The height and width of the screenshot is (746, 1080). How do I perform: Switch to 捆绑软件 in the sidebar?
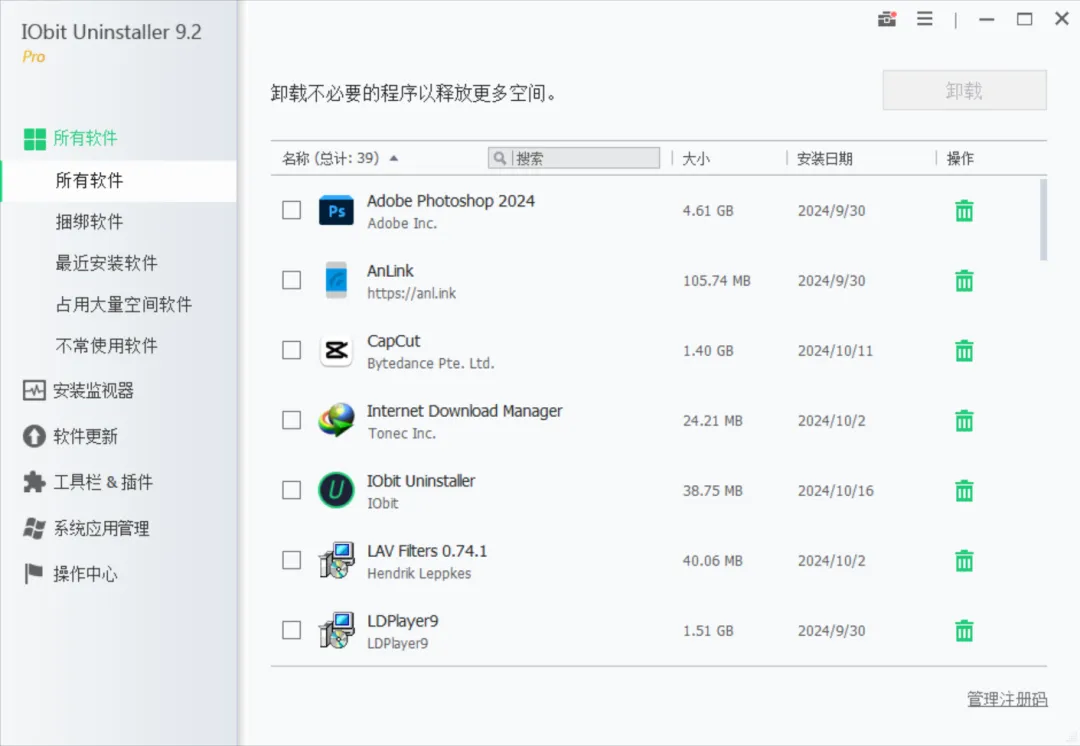click(x=90, y=222)
